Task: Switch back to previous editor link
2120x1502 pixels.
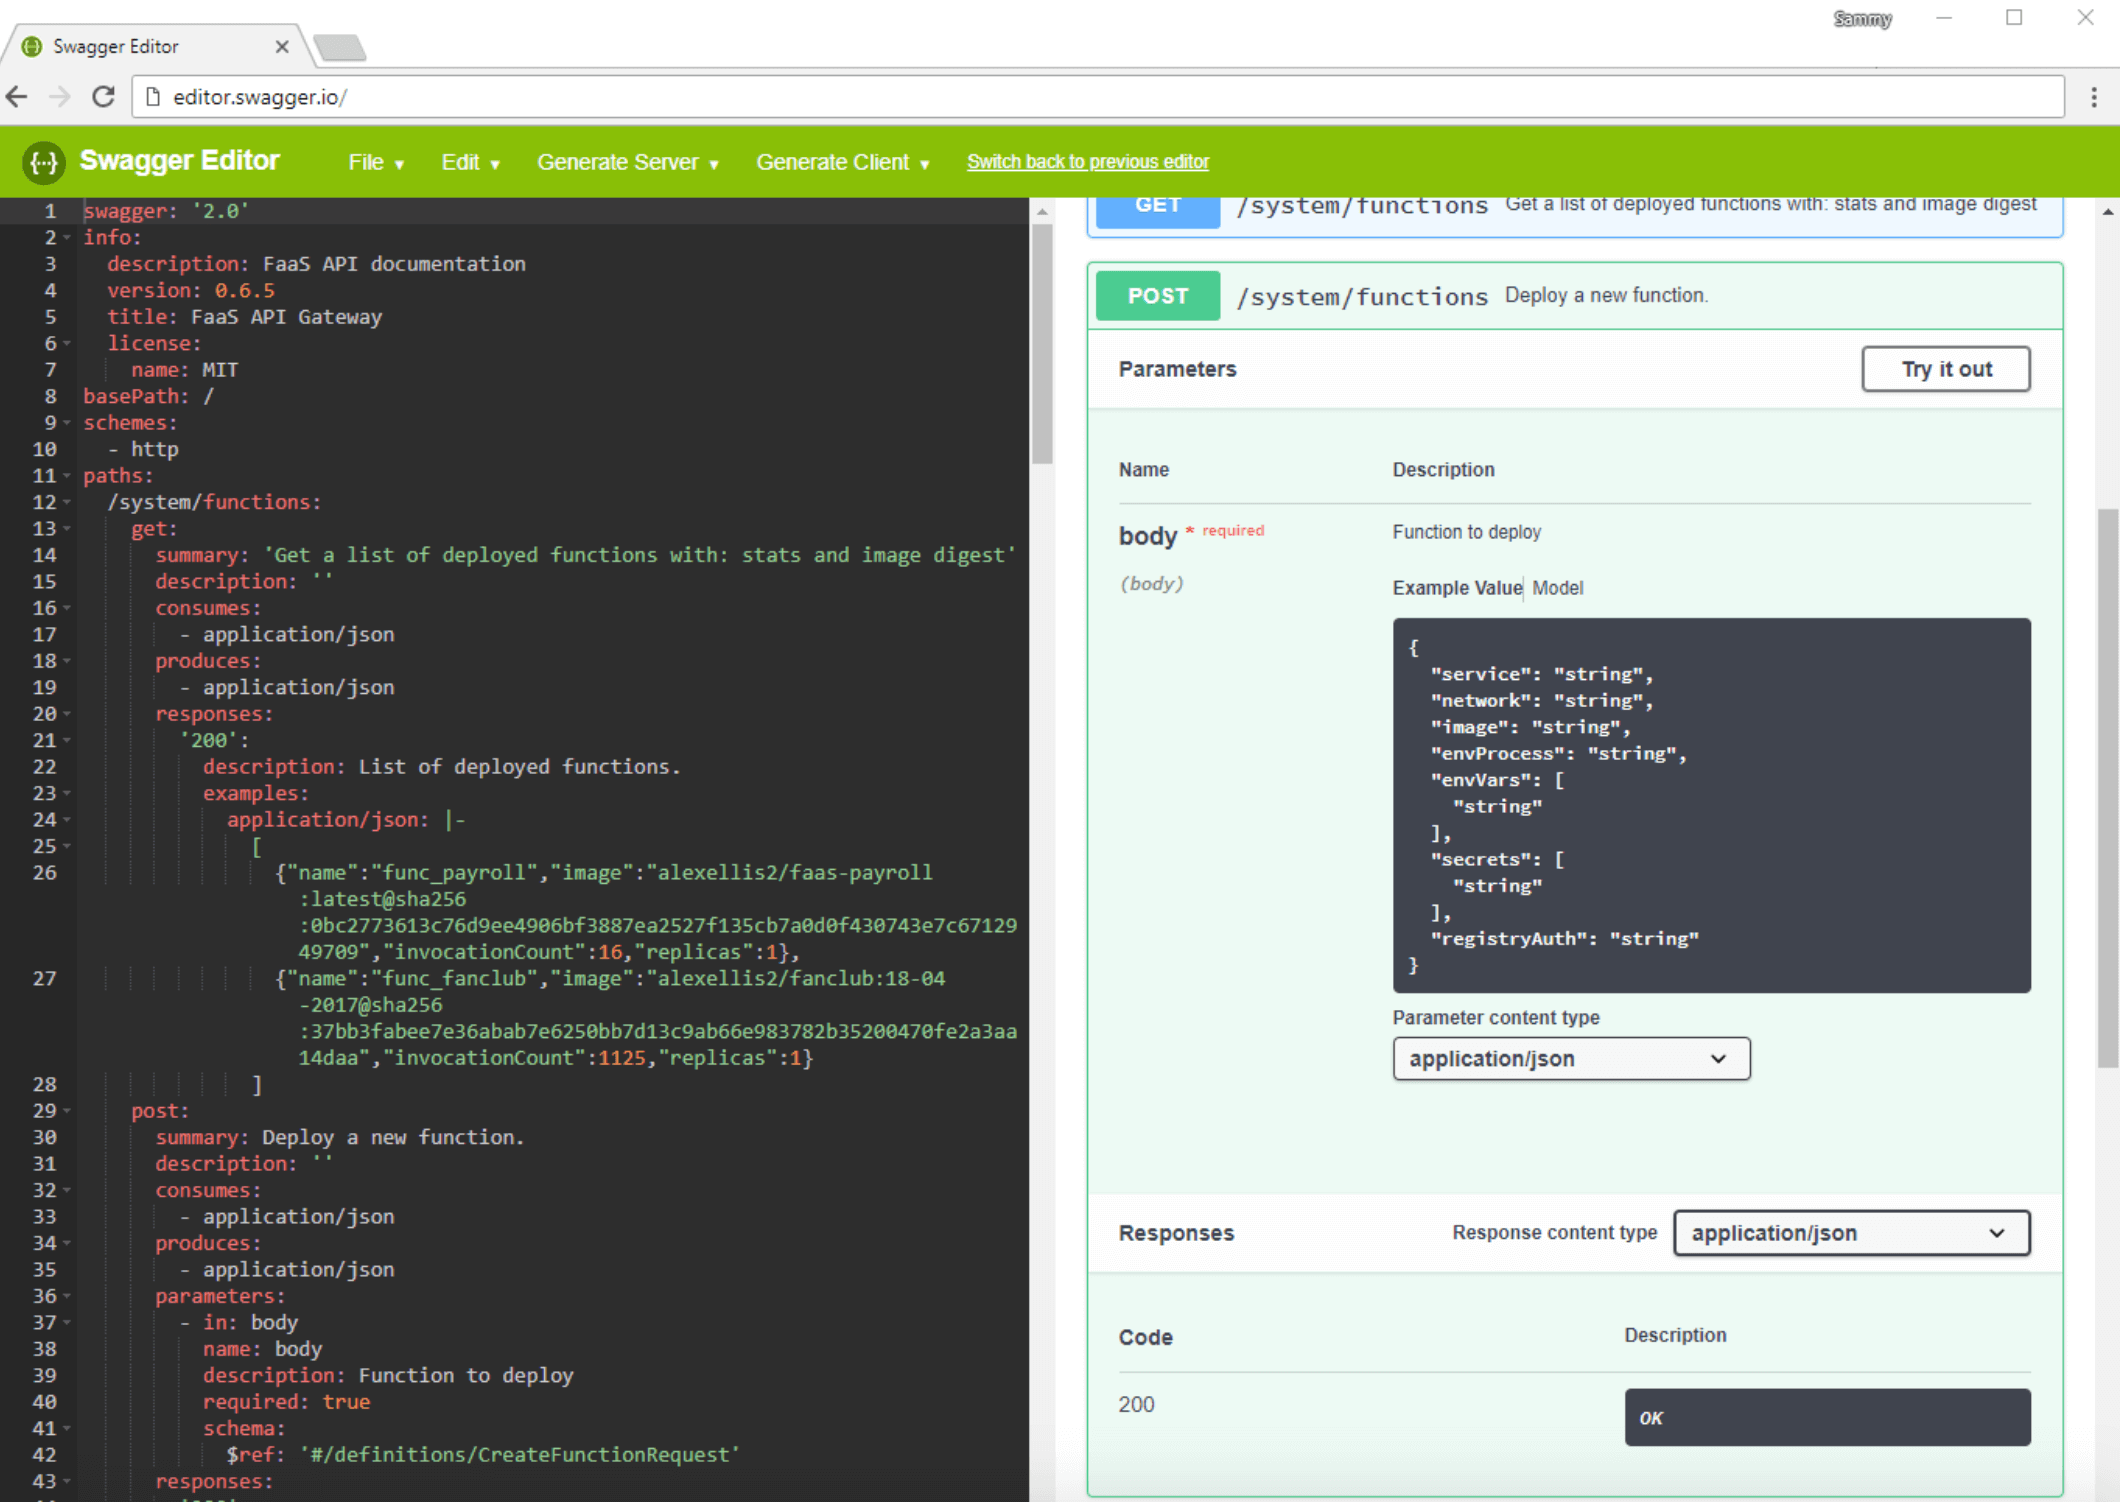Action: pos(1089,161)
